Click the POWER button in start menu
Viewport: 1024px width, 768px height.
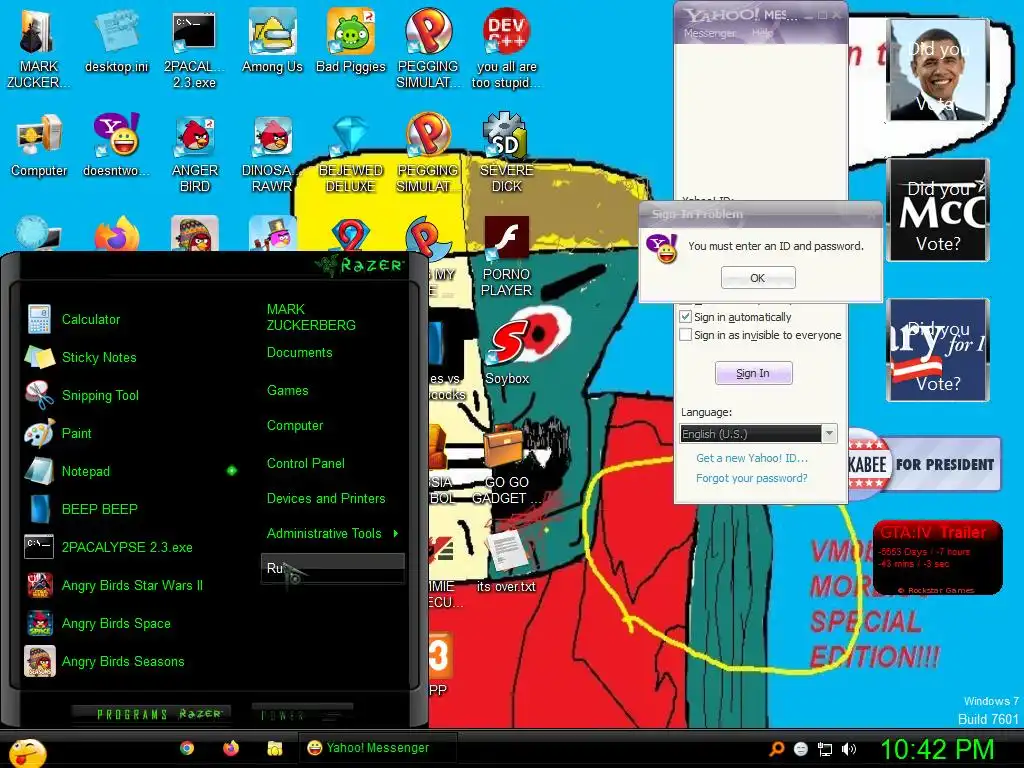point(302,714)
